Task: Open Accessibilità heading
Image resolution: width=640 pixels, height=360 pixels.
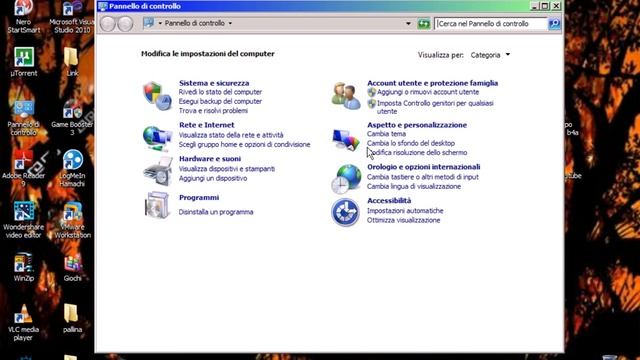Action: pos(389,201)
